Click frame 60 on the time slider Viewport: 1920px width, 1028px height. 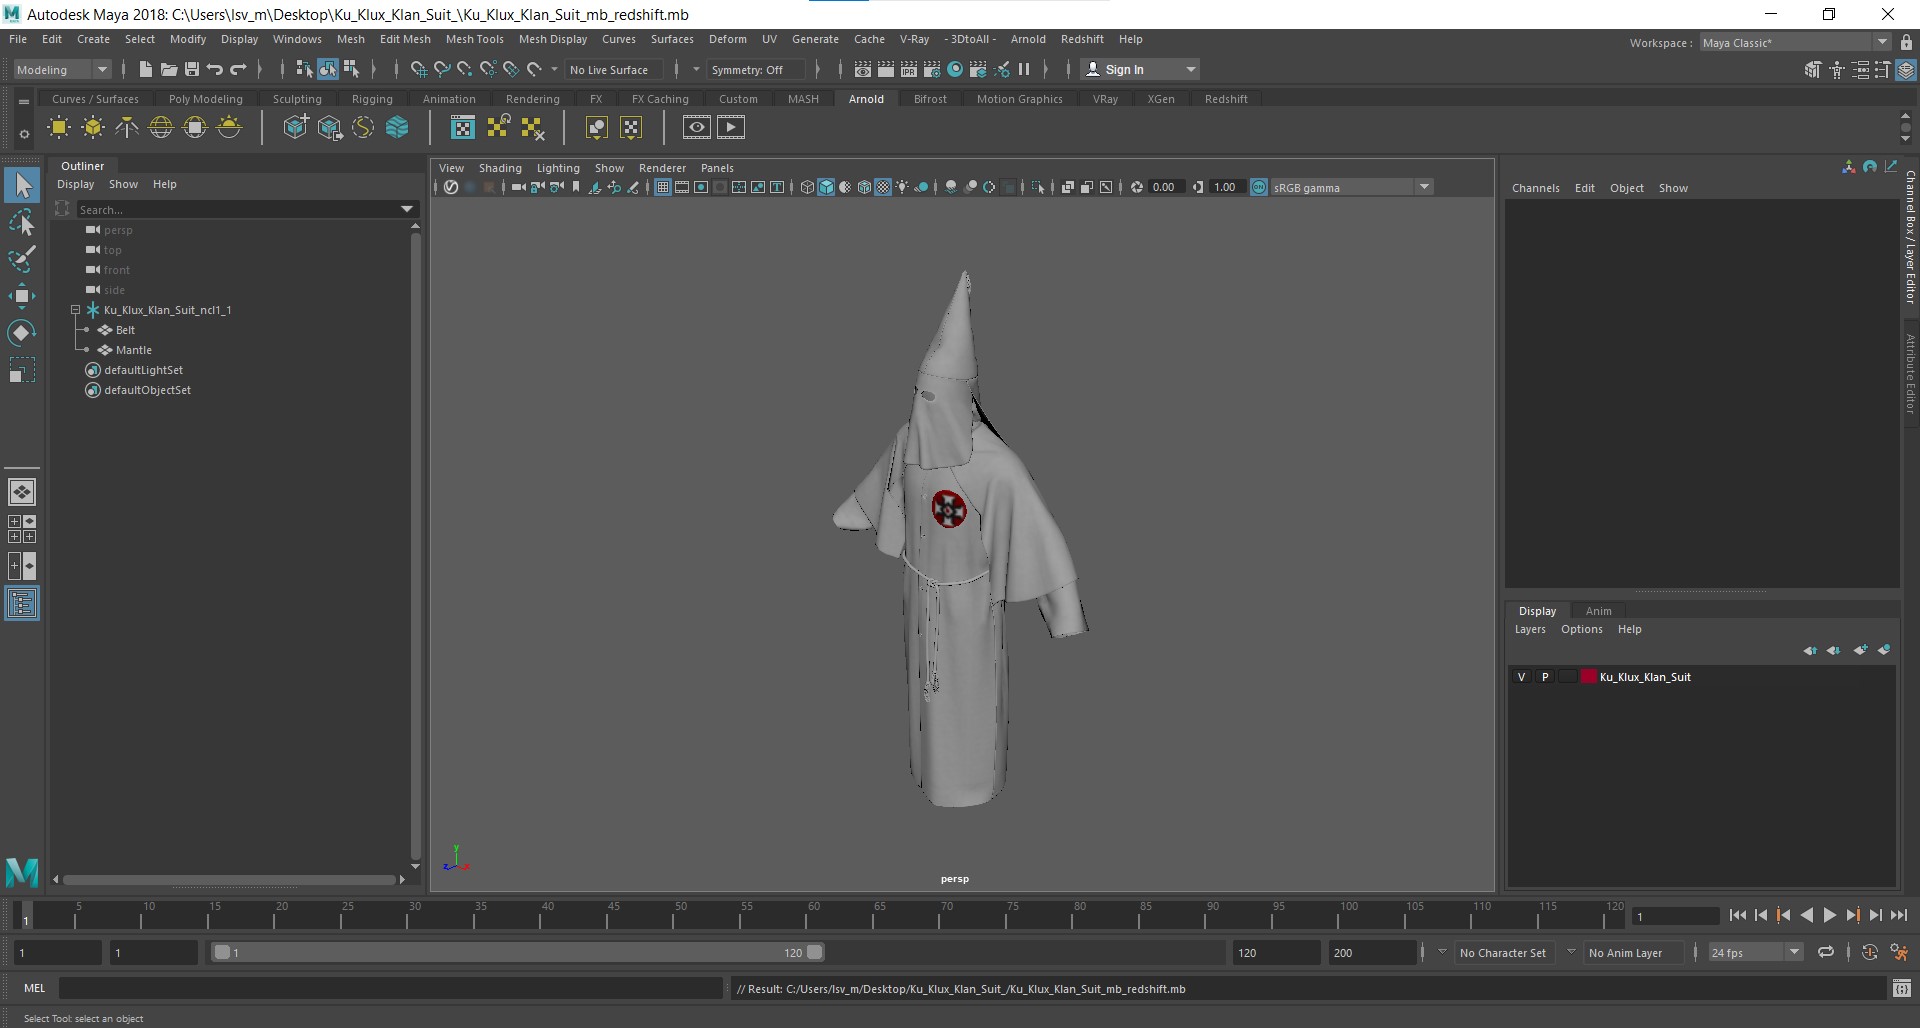tap(813, 915)
